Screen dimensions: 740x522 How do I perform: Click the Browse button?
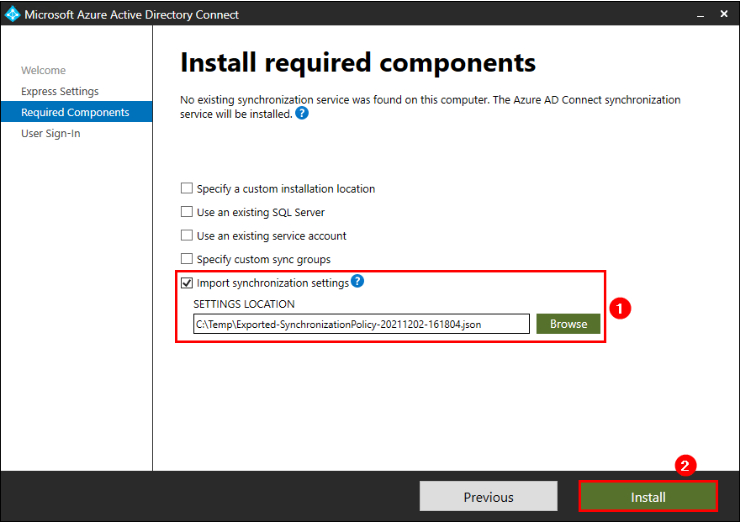568,324
